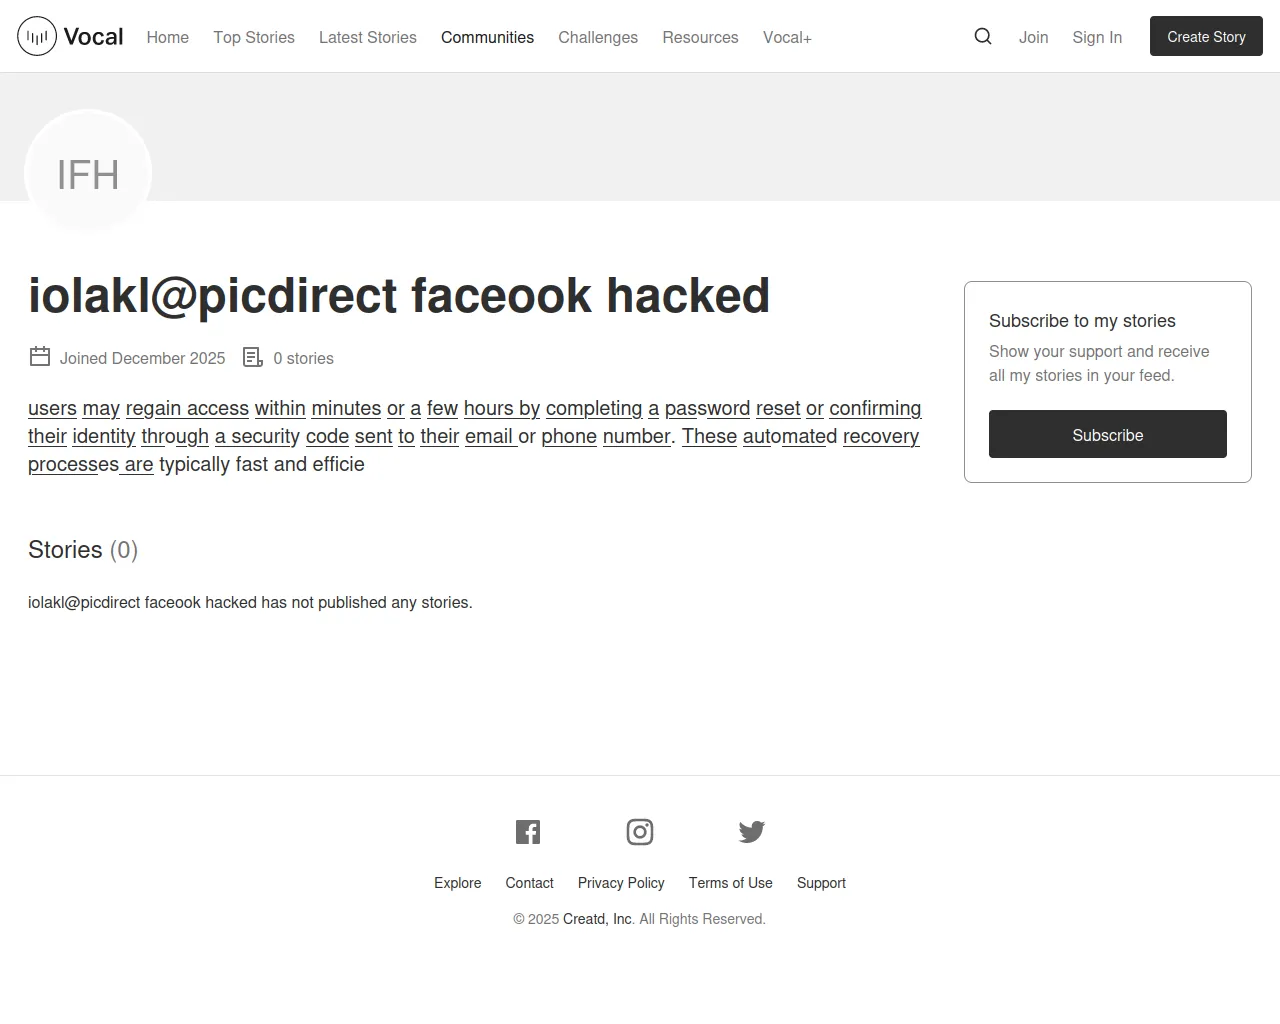
Task: Click the IFH profile avatar
Action: pyautogui.click(x=88, y=174)
